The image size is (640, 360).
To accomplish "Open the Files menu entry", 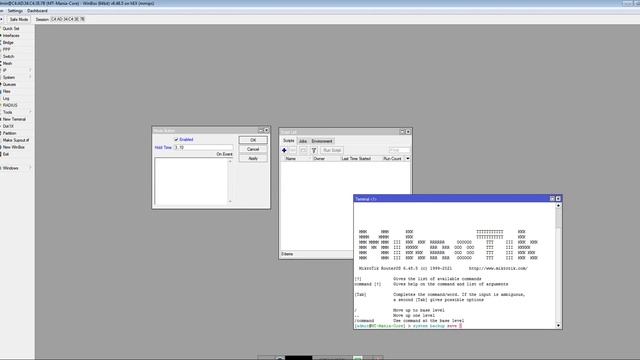I will [x=7, y=91].
